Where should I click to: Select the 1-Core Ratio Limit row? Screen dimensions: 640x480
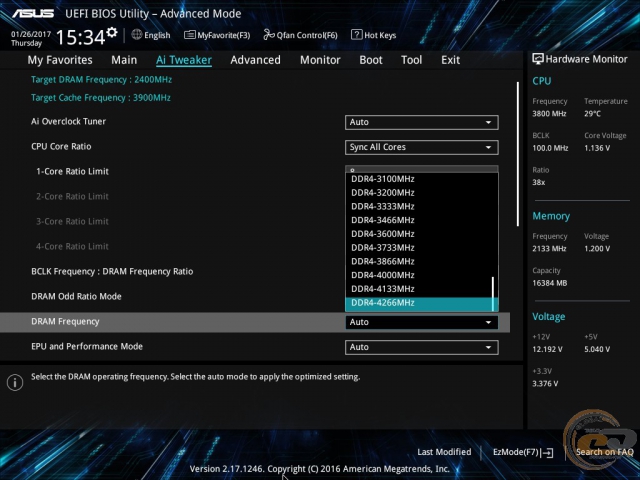tap(72, 171)
